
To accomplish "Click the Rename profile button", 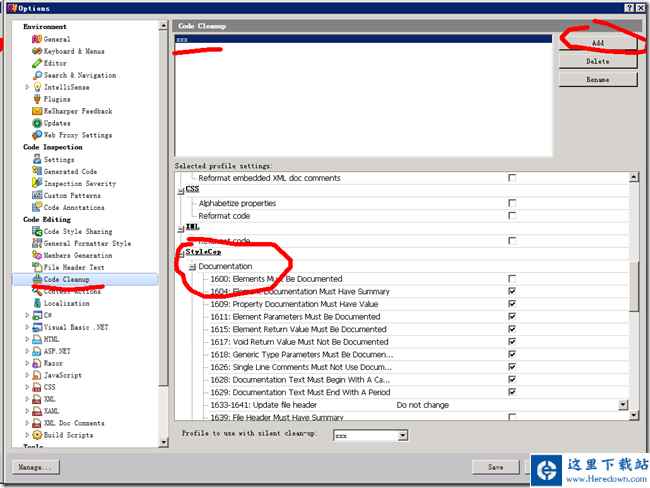I will [x=598, y=79].
